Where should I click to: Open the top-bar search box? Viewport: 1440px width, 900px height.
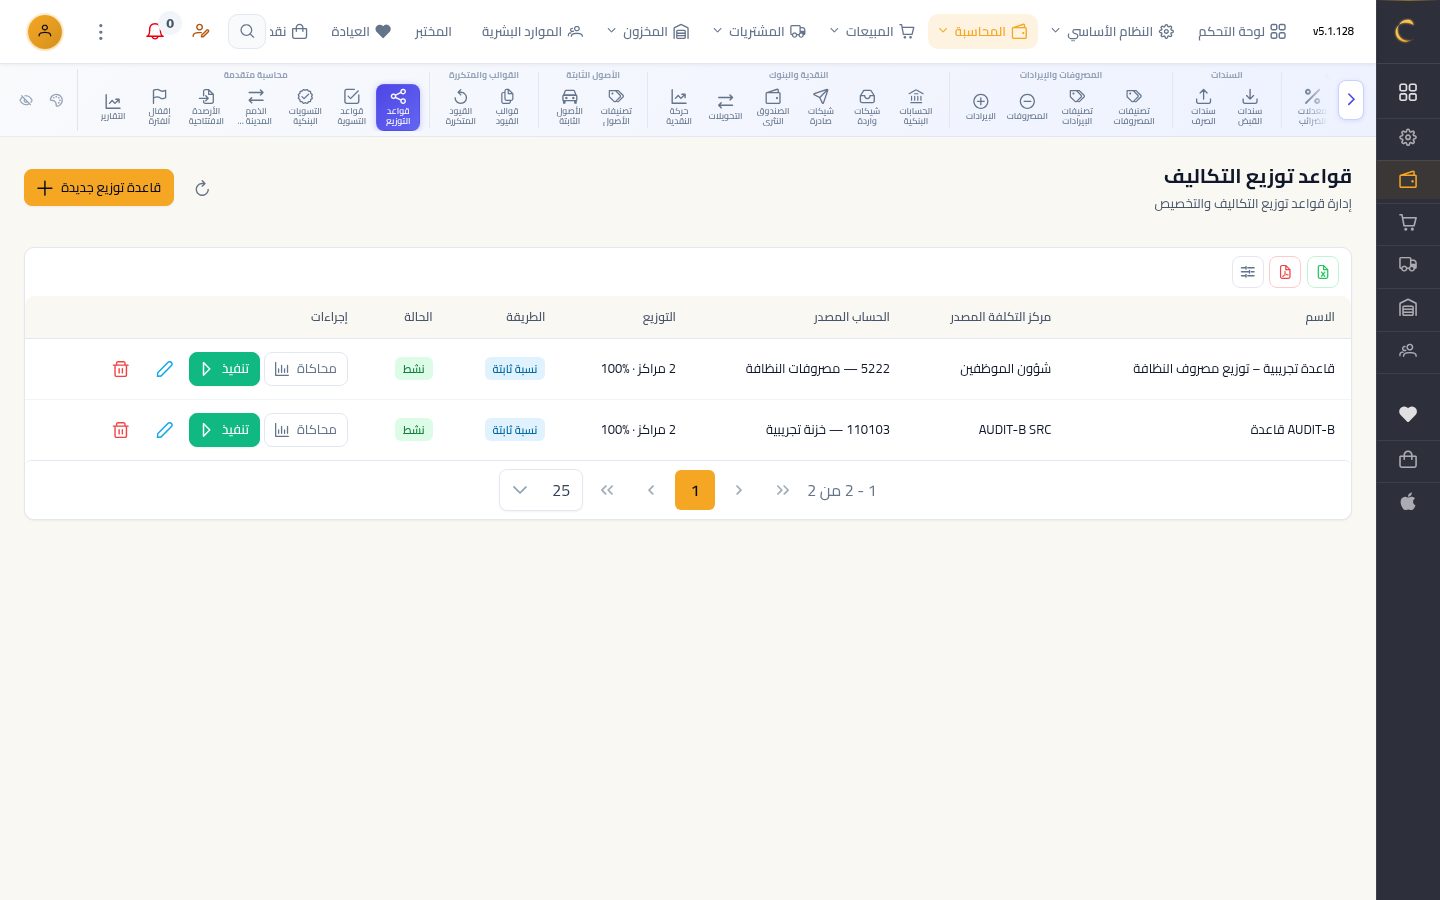click(x=247, y=32)
